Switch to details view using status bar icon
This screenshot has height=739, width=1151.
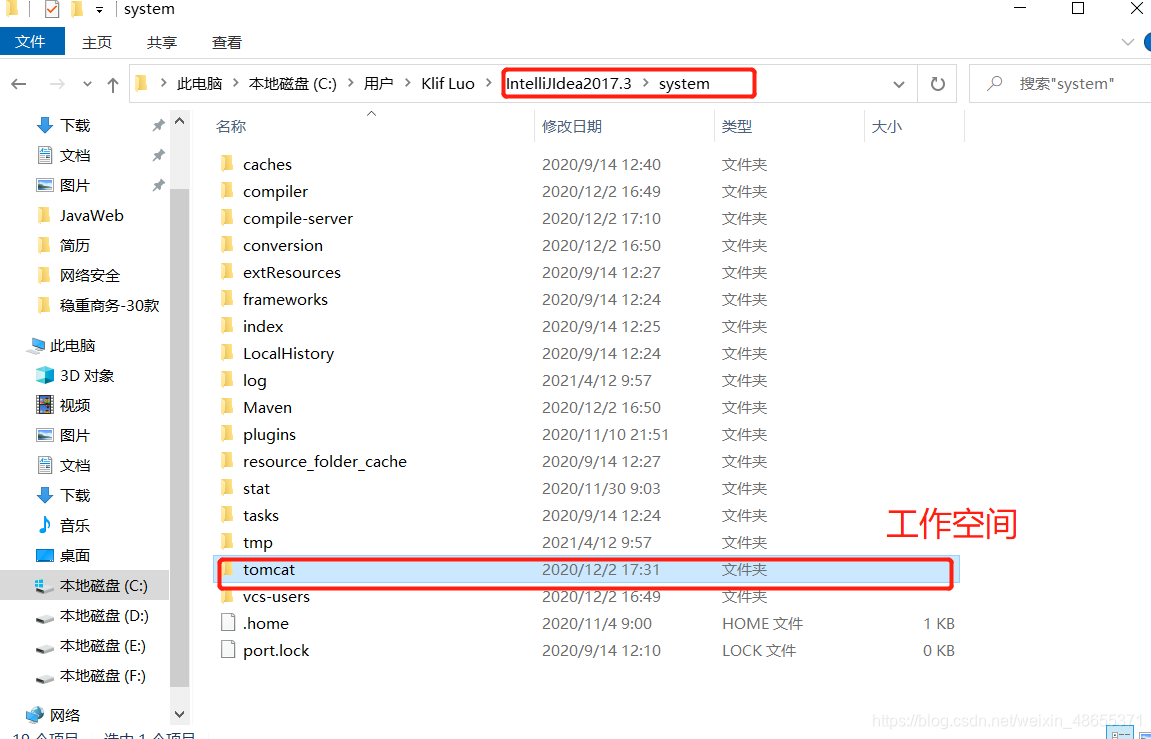click(1118, 733)
